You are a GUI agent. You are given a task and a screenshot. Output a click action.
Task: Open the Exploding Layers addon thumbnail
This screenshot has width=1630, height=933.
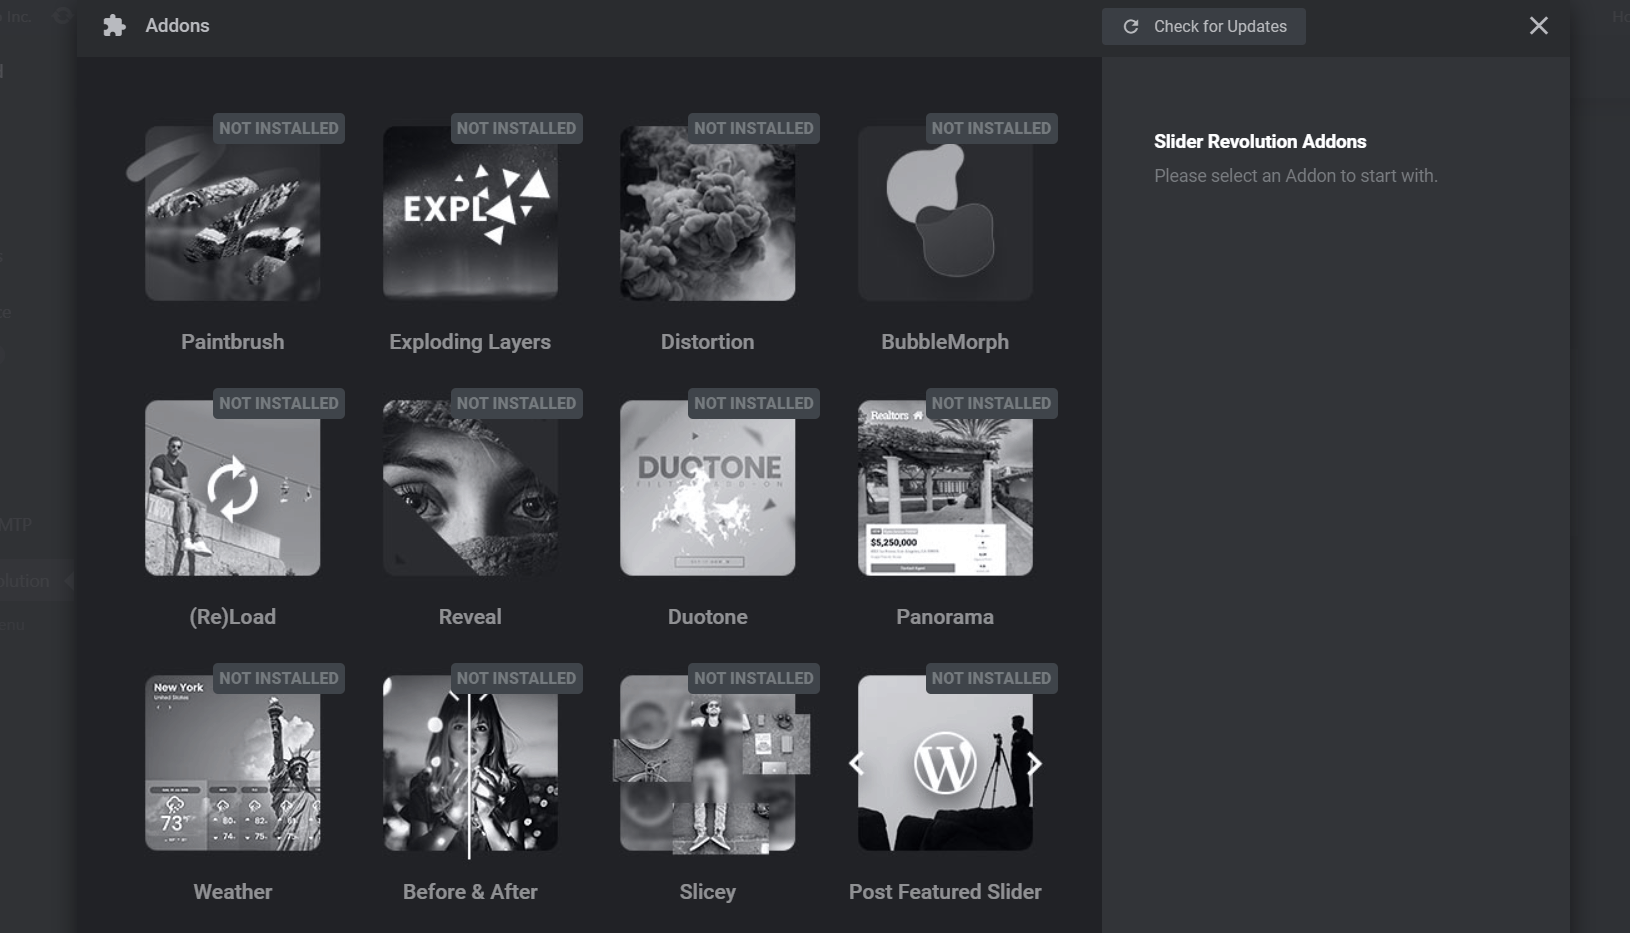pos(470,213)
